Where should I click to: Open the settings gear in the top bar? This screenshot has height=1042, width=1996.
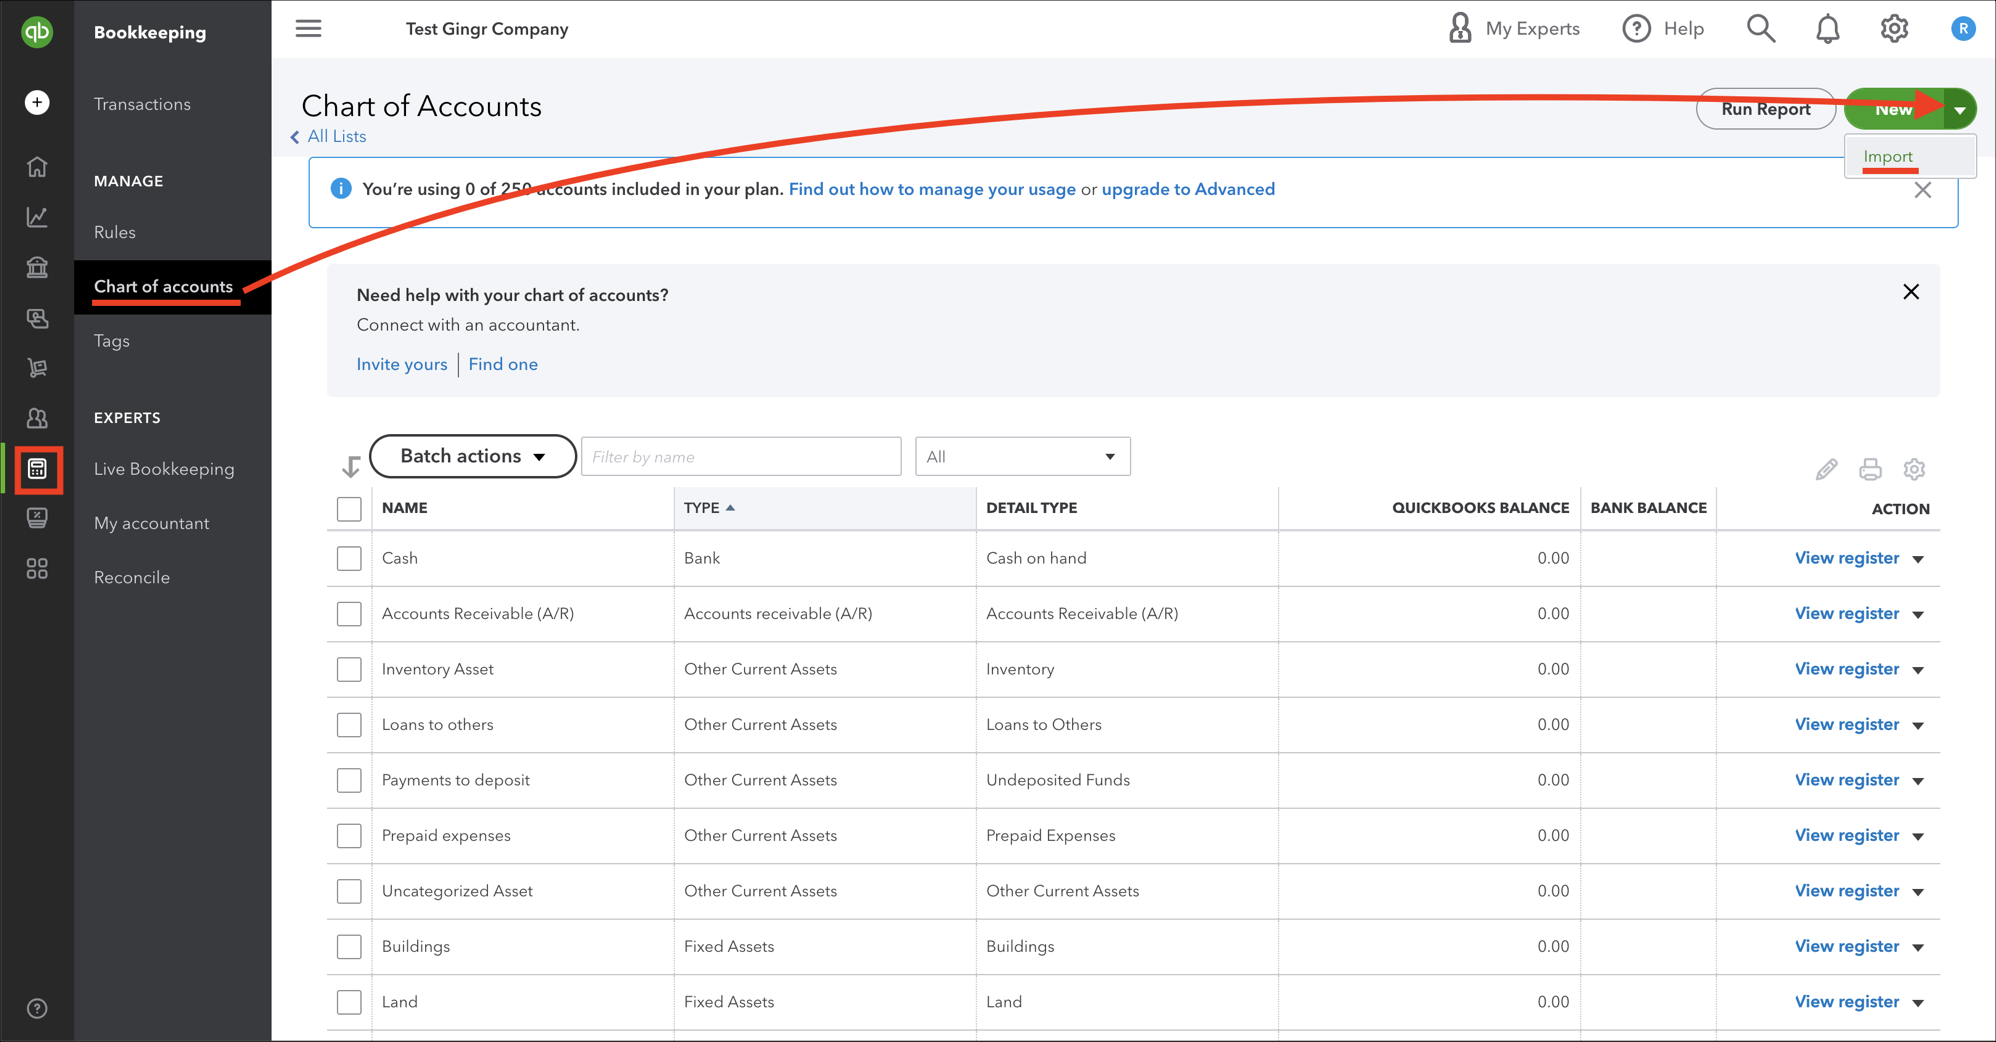coord(1893,28)
